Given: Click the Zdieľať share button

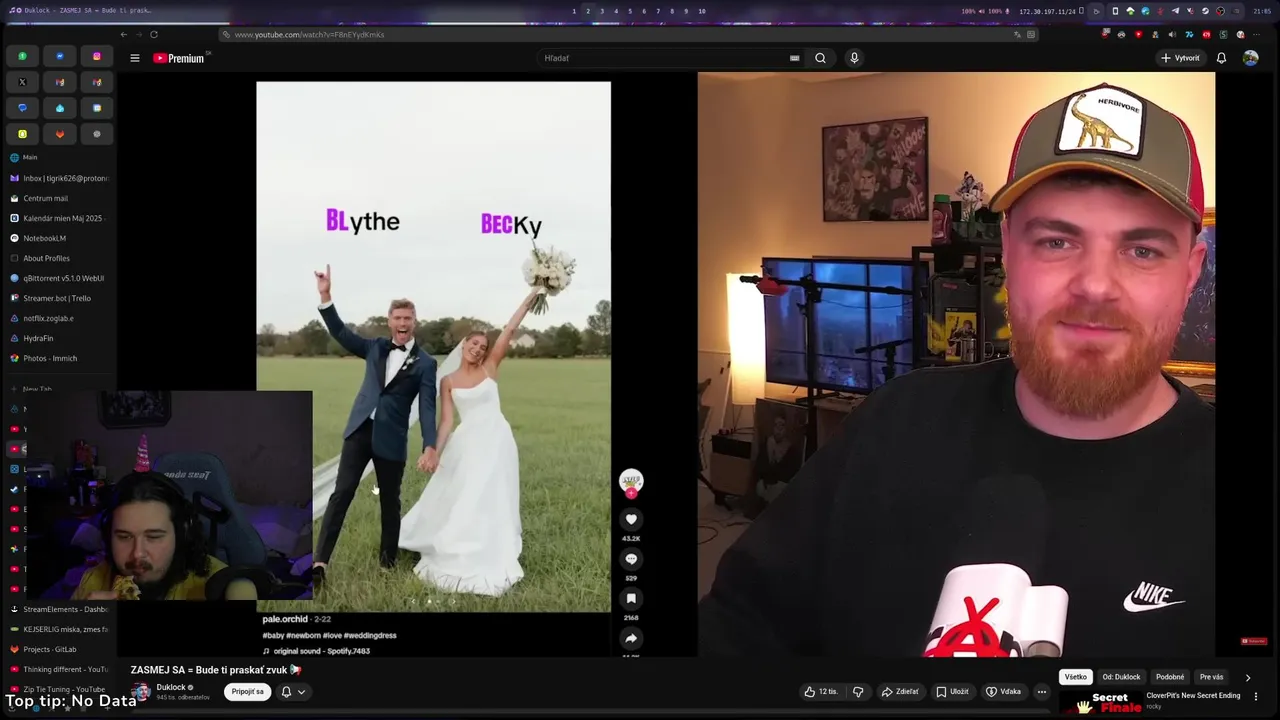Looking at the screenshot, I should [x=900, y=691].
